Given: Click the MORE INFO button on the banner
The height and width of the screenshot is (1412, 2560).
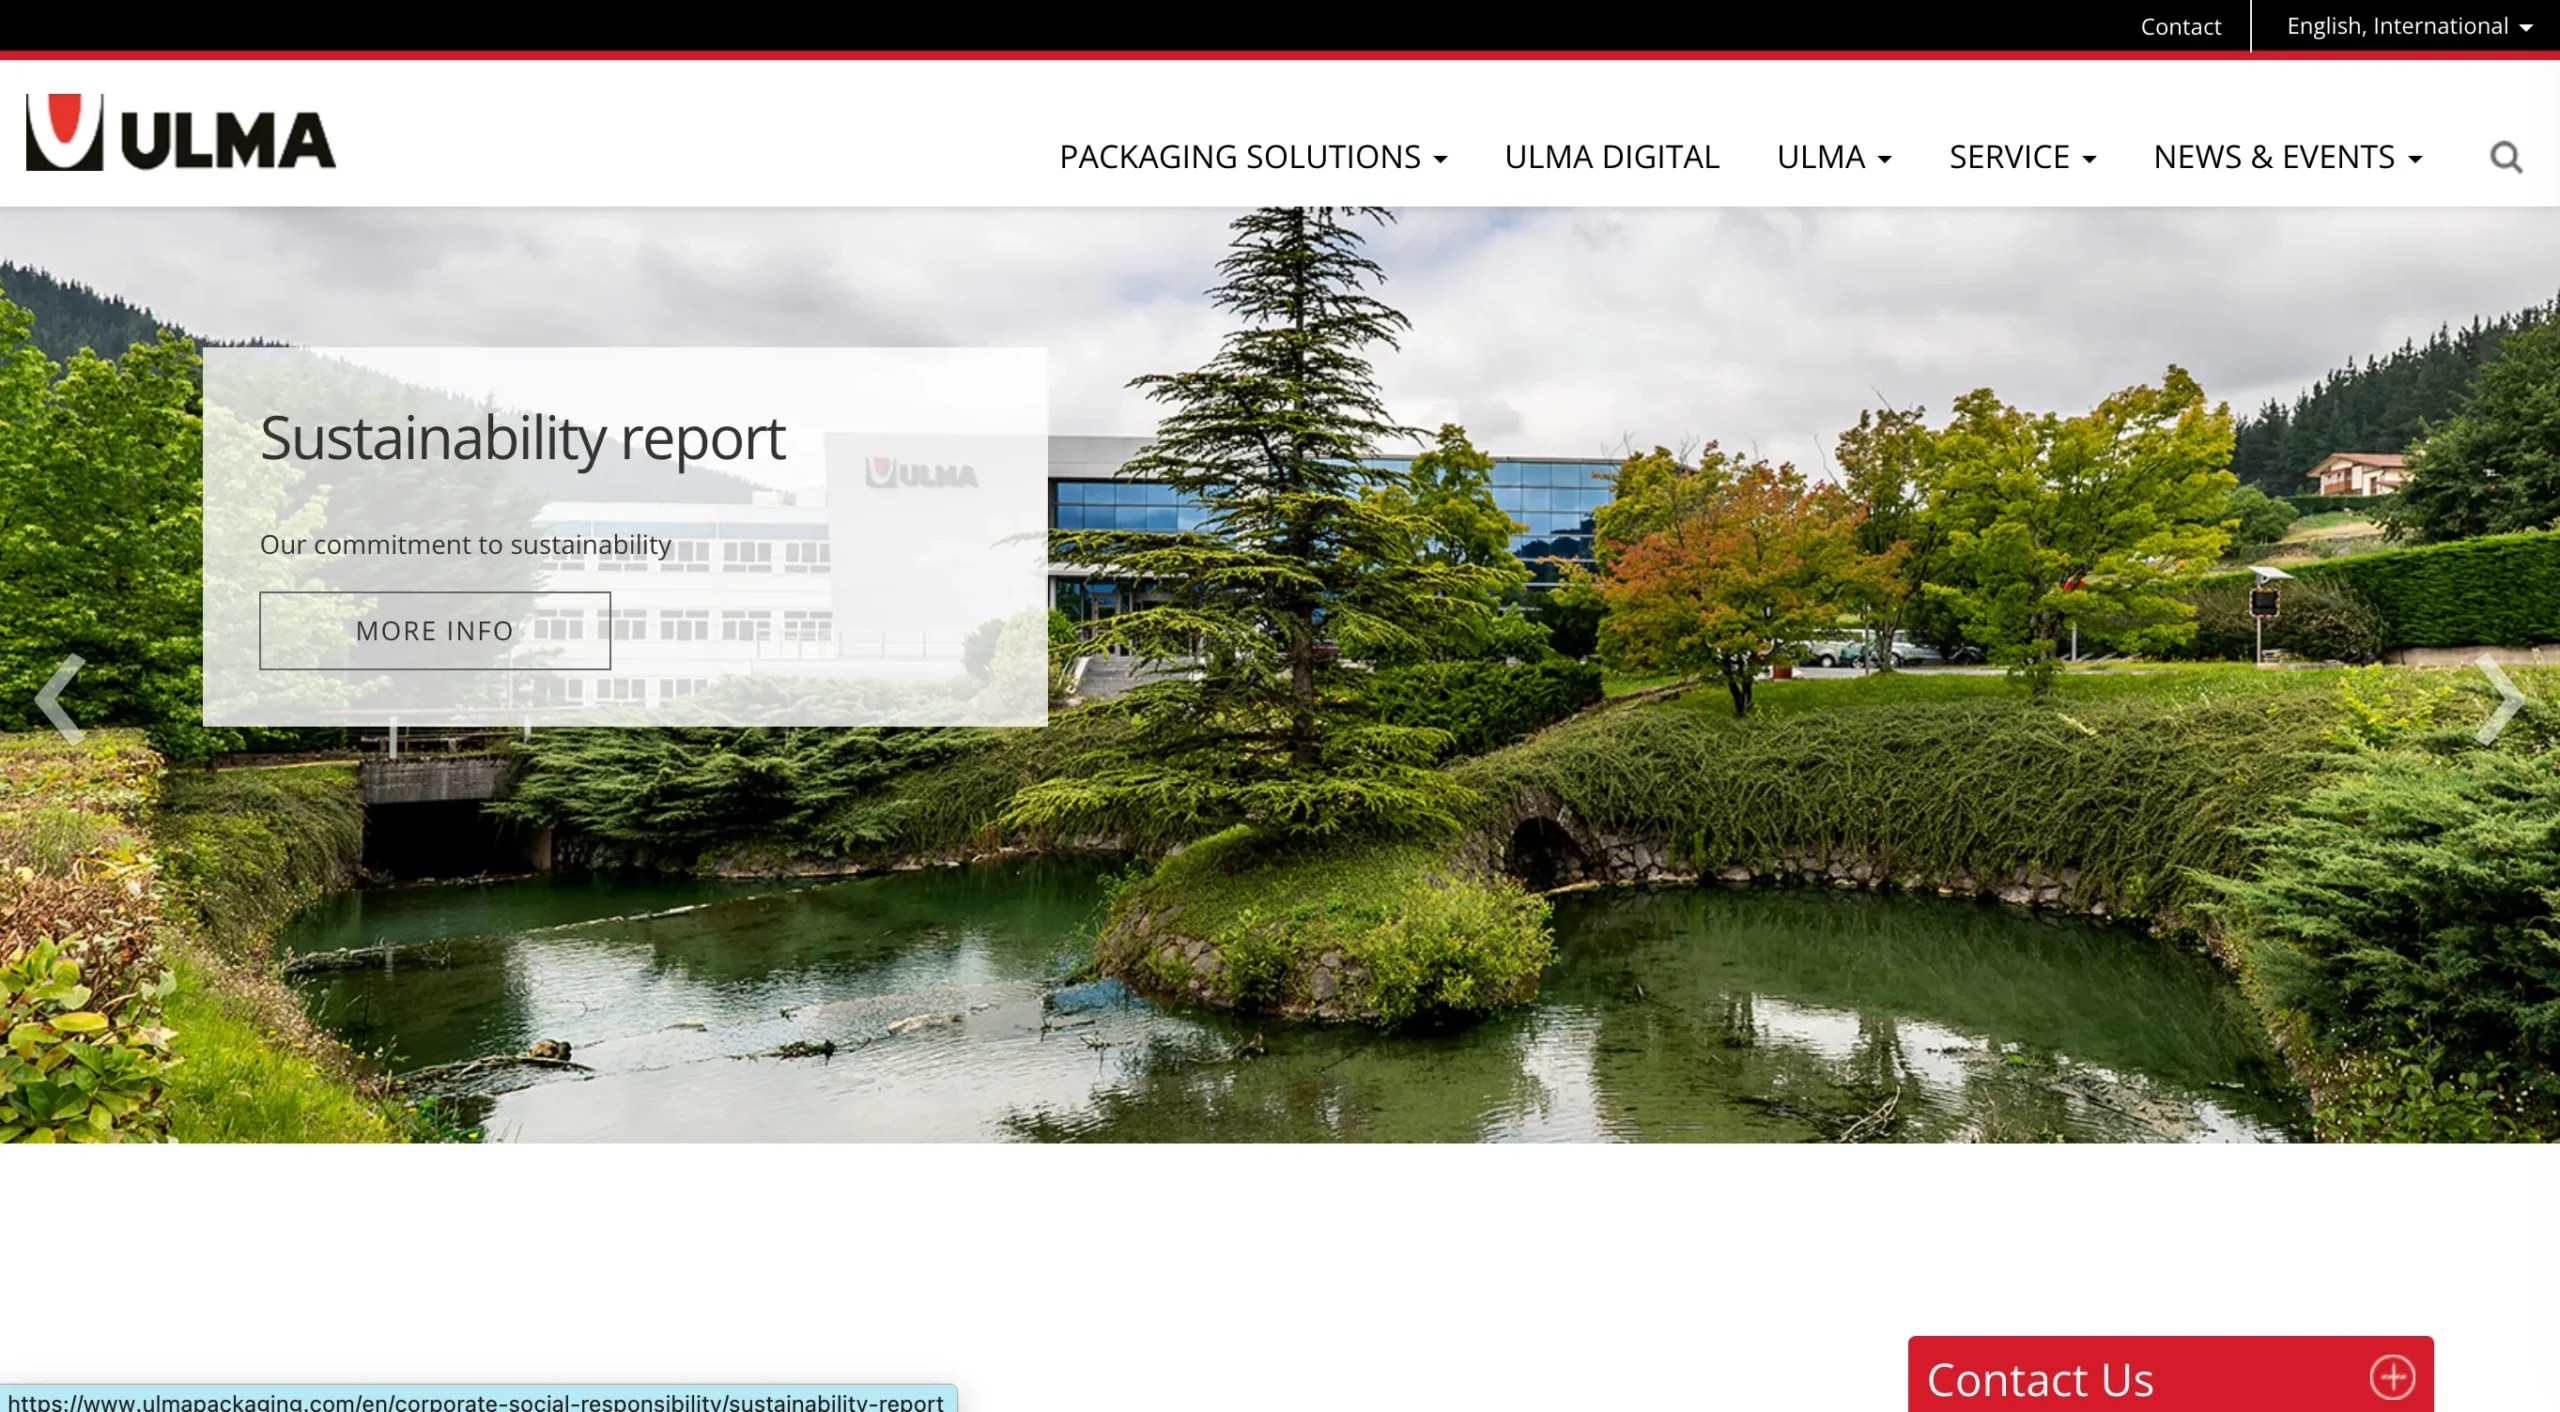Looking at the screenshot, I should coord(434,630).
